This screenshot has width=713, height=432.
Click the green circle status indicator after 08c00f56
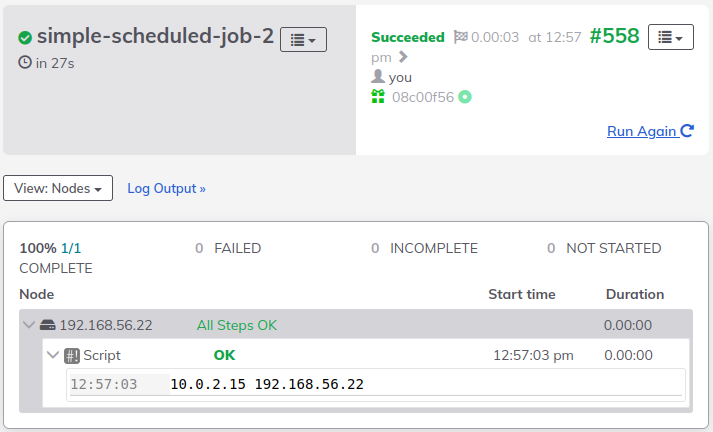click(x=465, y=97)
